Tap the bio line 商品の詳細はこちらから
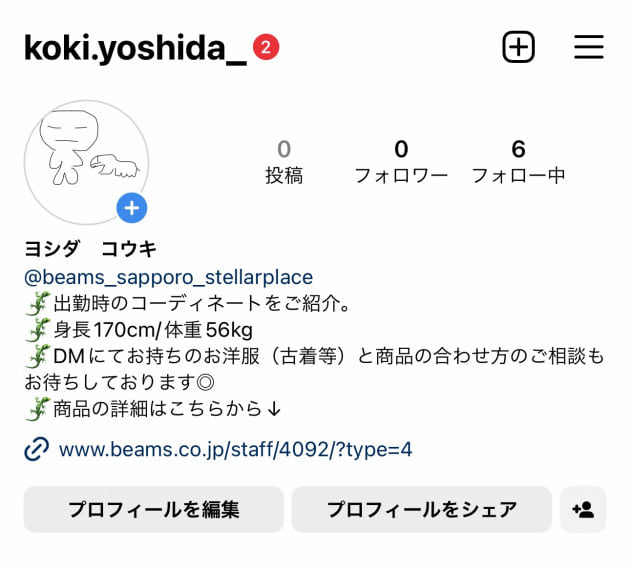This screenshot has height=568, width=630. (167, 409)
